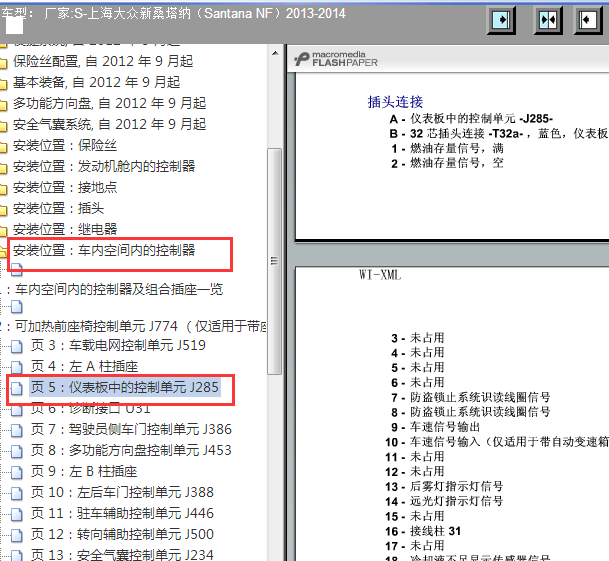Click line A - 仪表板中的控制单元 -J285-
The width and height of the screenshot is (609, 561).
point(471,119)
